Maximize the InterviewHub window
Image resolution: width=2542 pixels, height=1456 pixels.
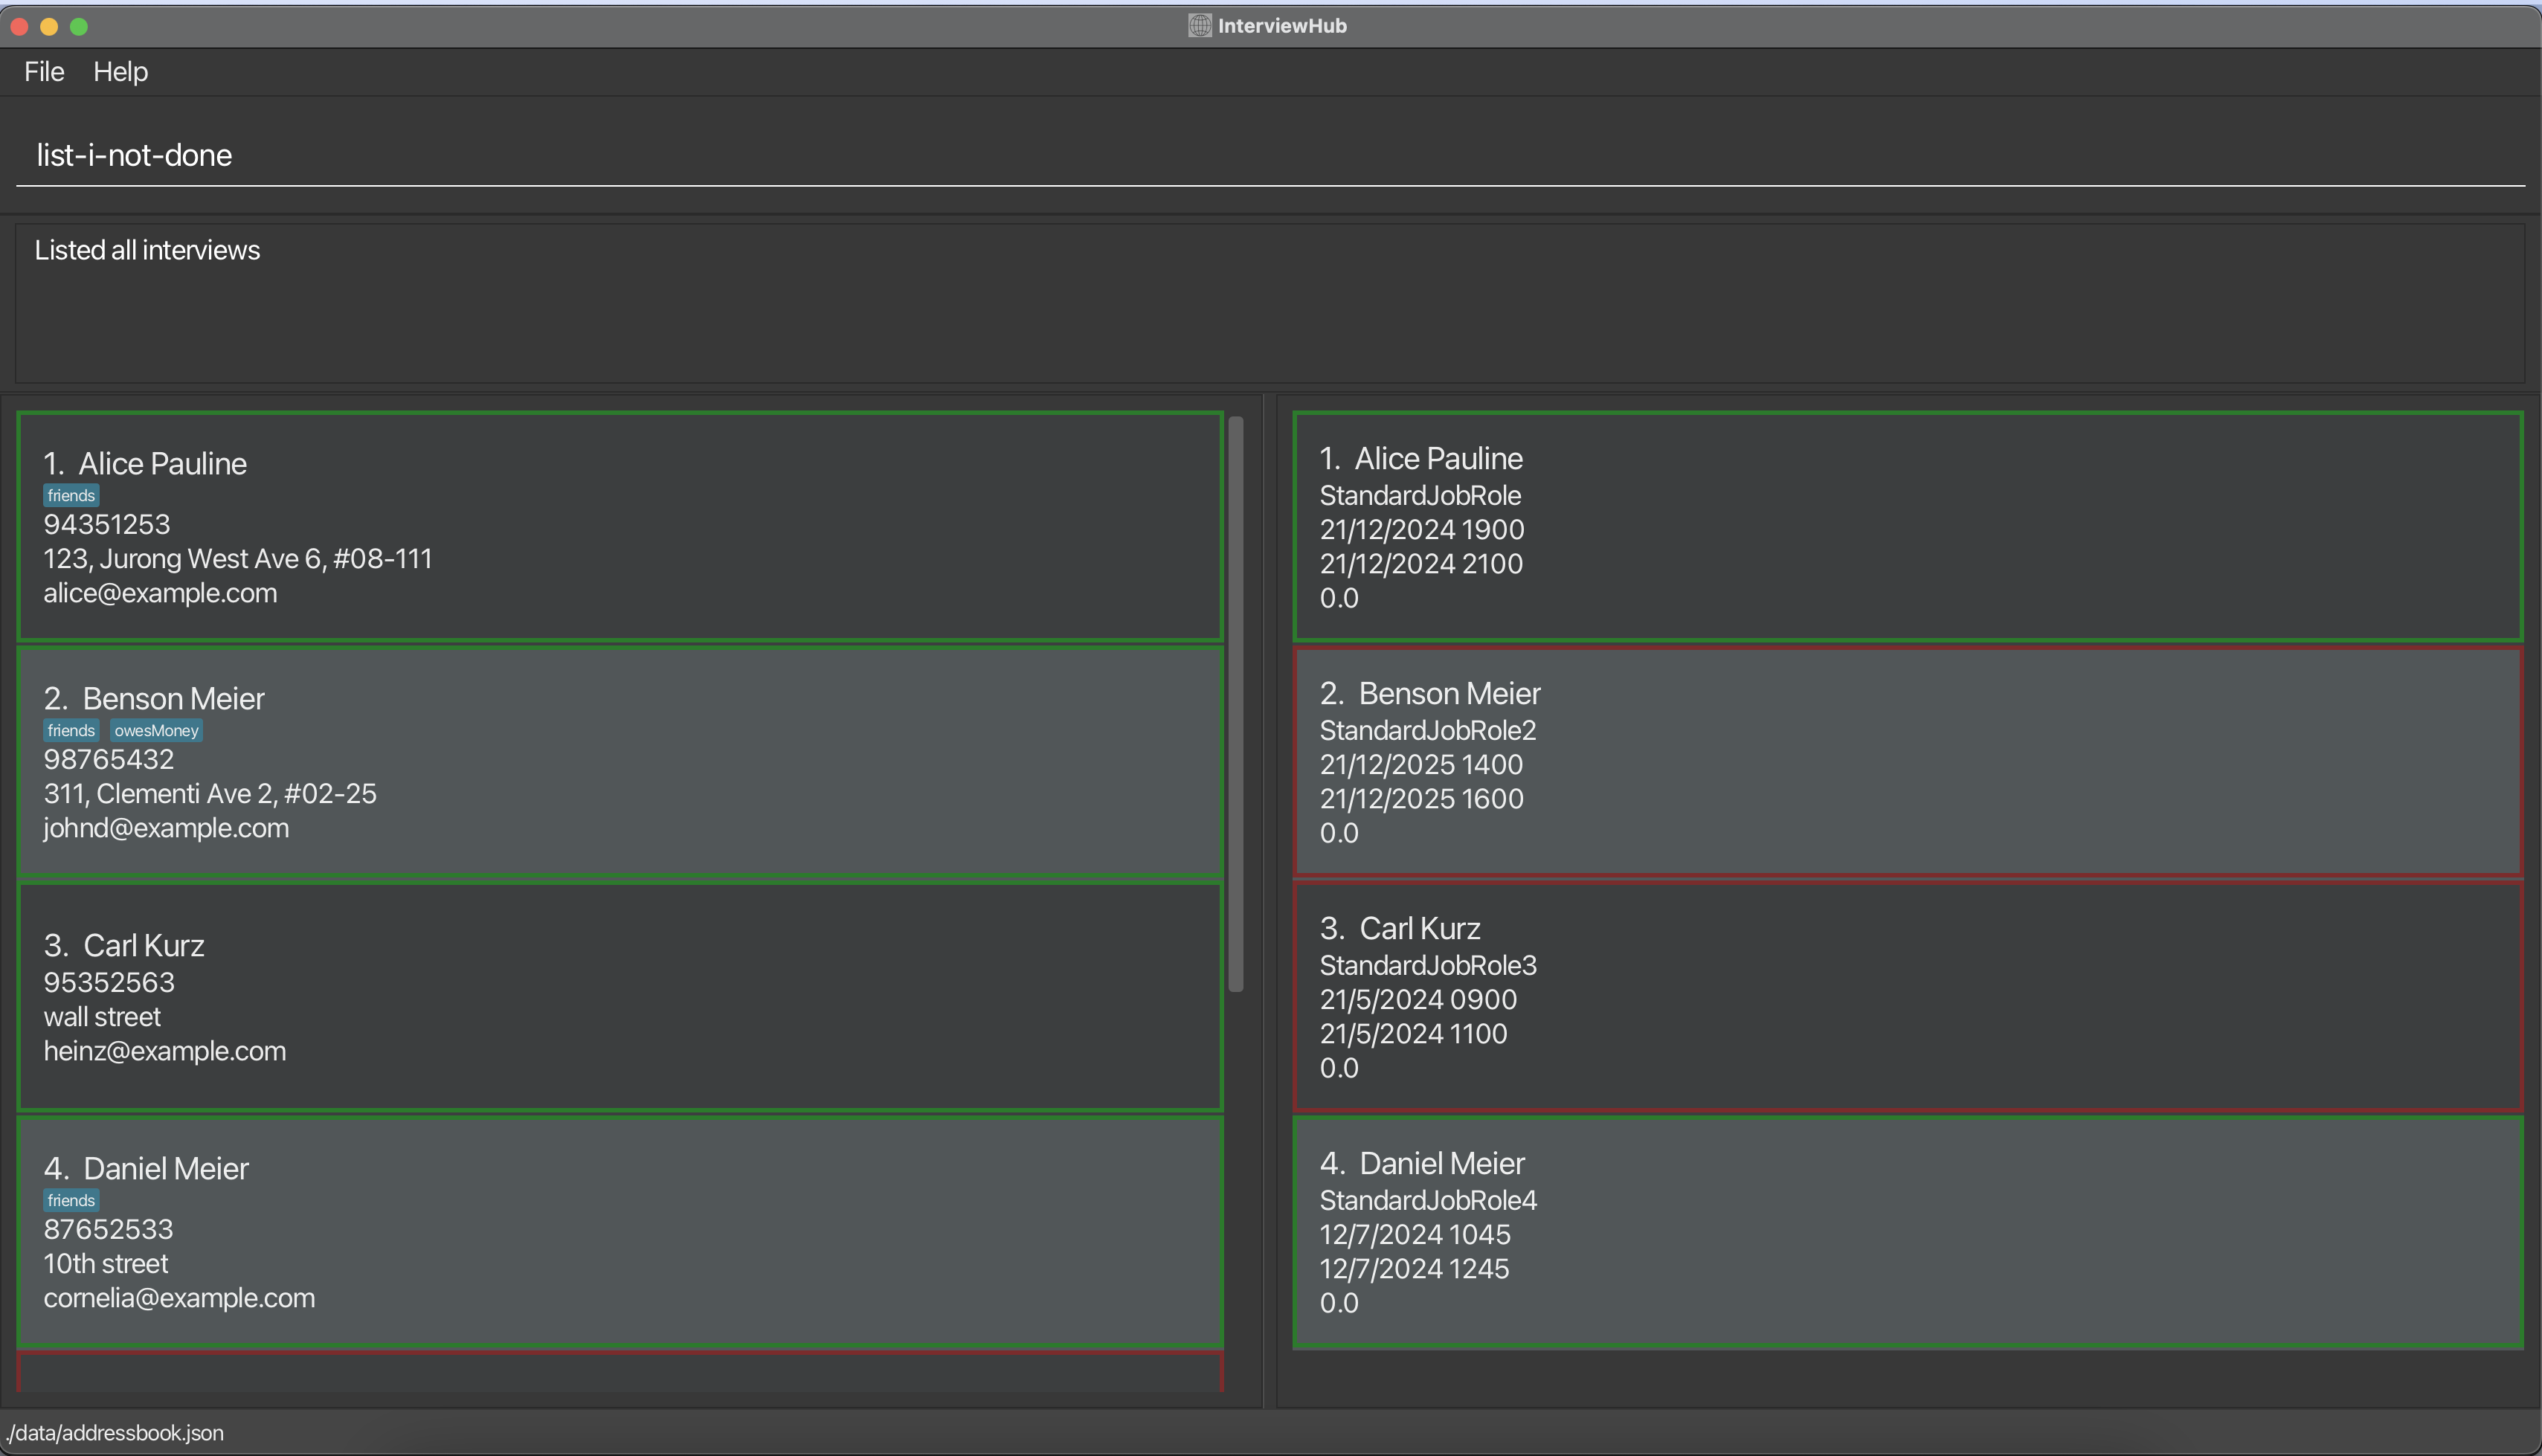(79, 26)
